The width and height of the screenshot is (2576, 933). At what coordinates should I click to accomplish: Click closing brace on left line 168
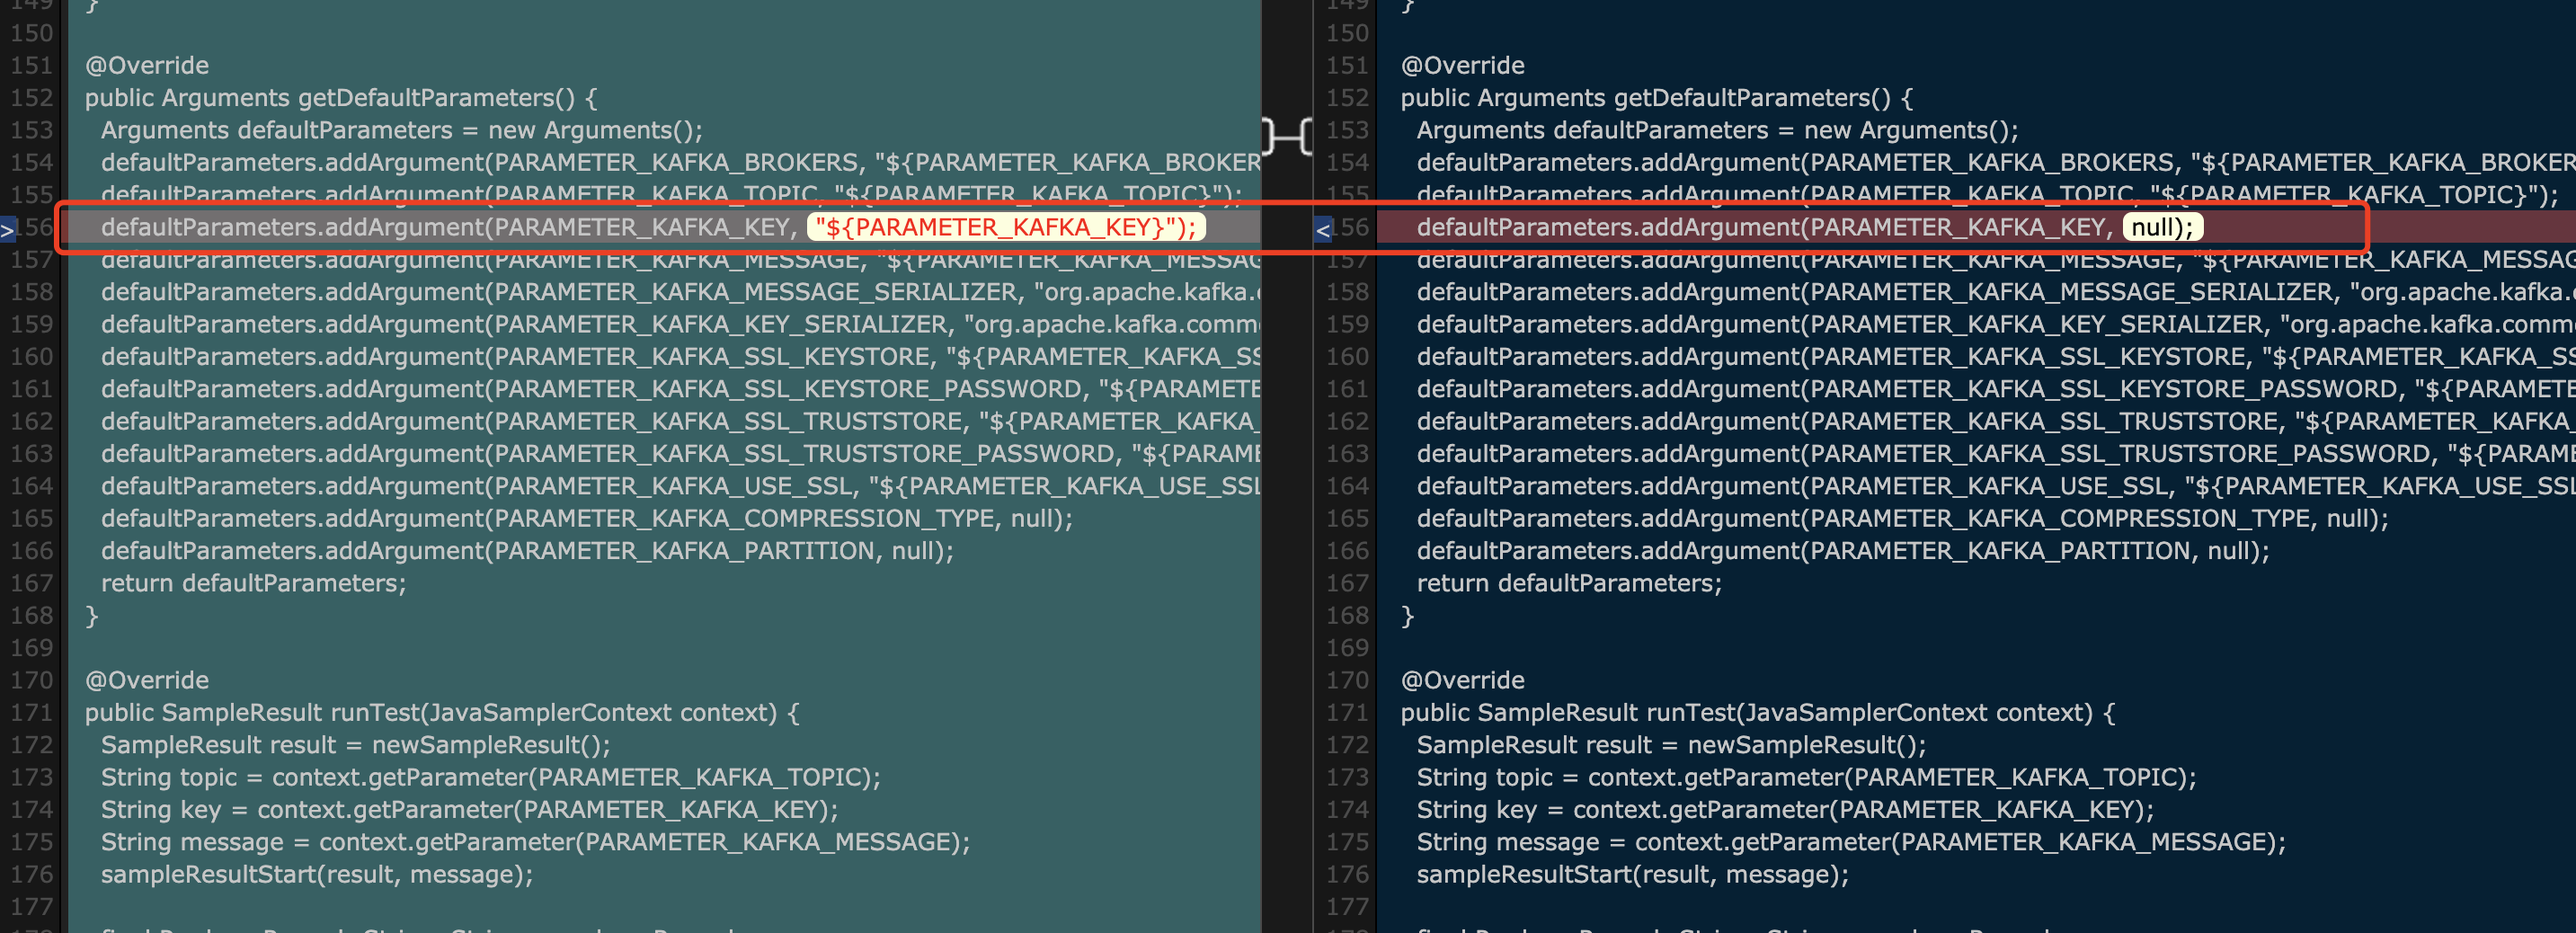[92, 616]
